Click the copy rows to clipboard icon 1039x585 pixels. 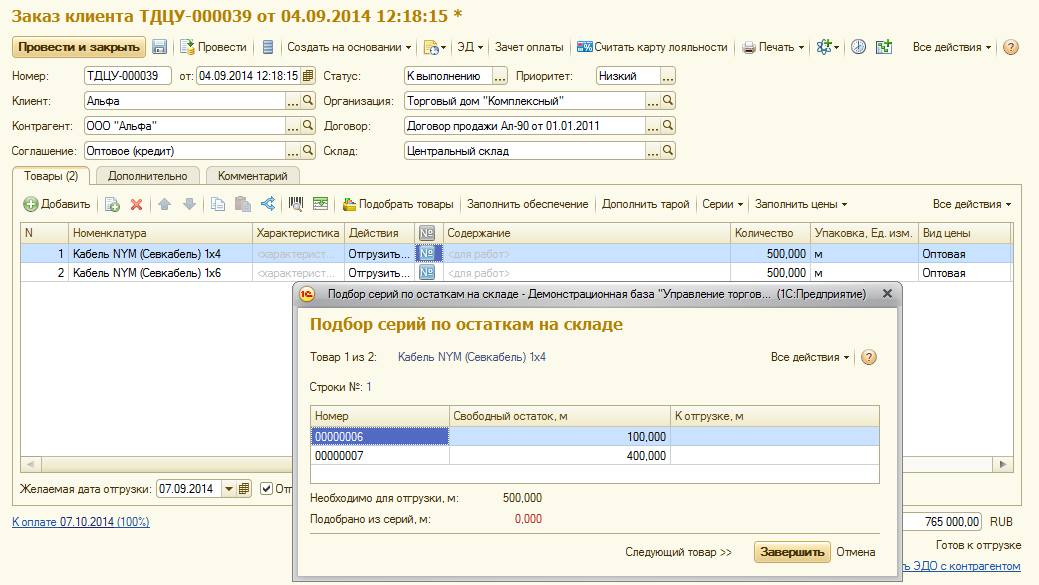217,204
